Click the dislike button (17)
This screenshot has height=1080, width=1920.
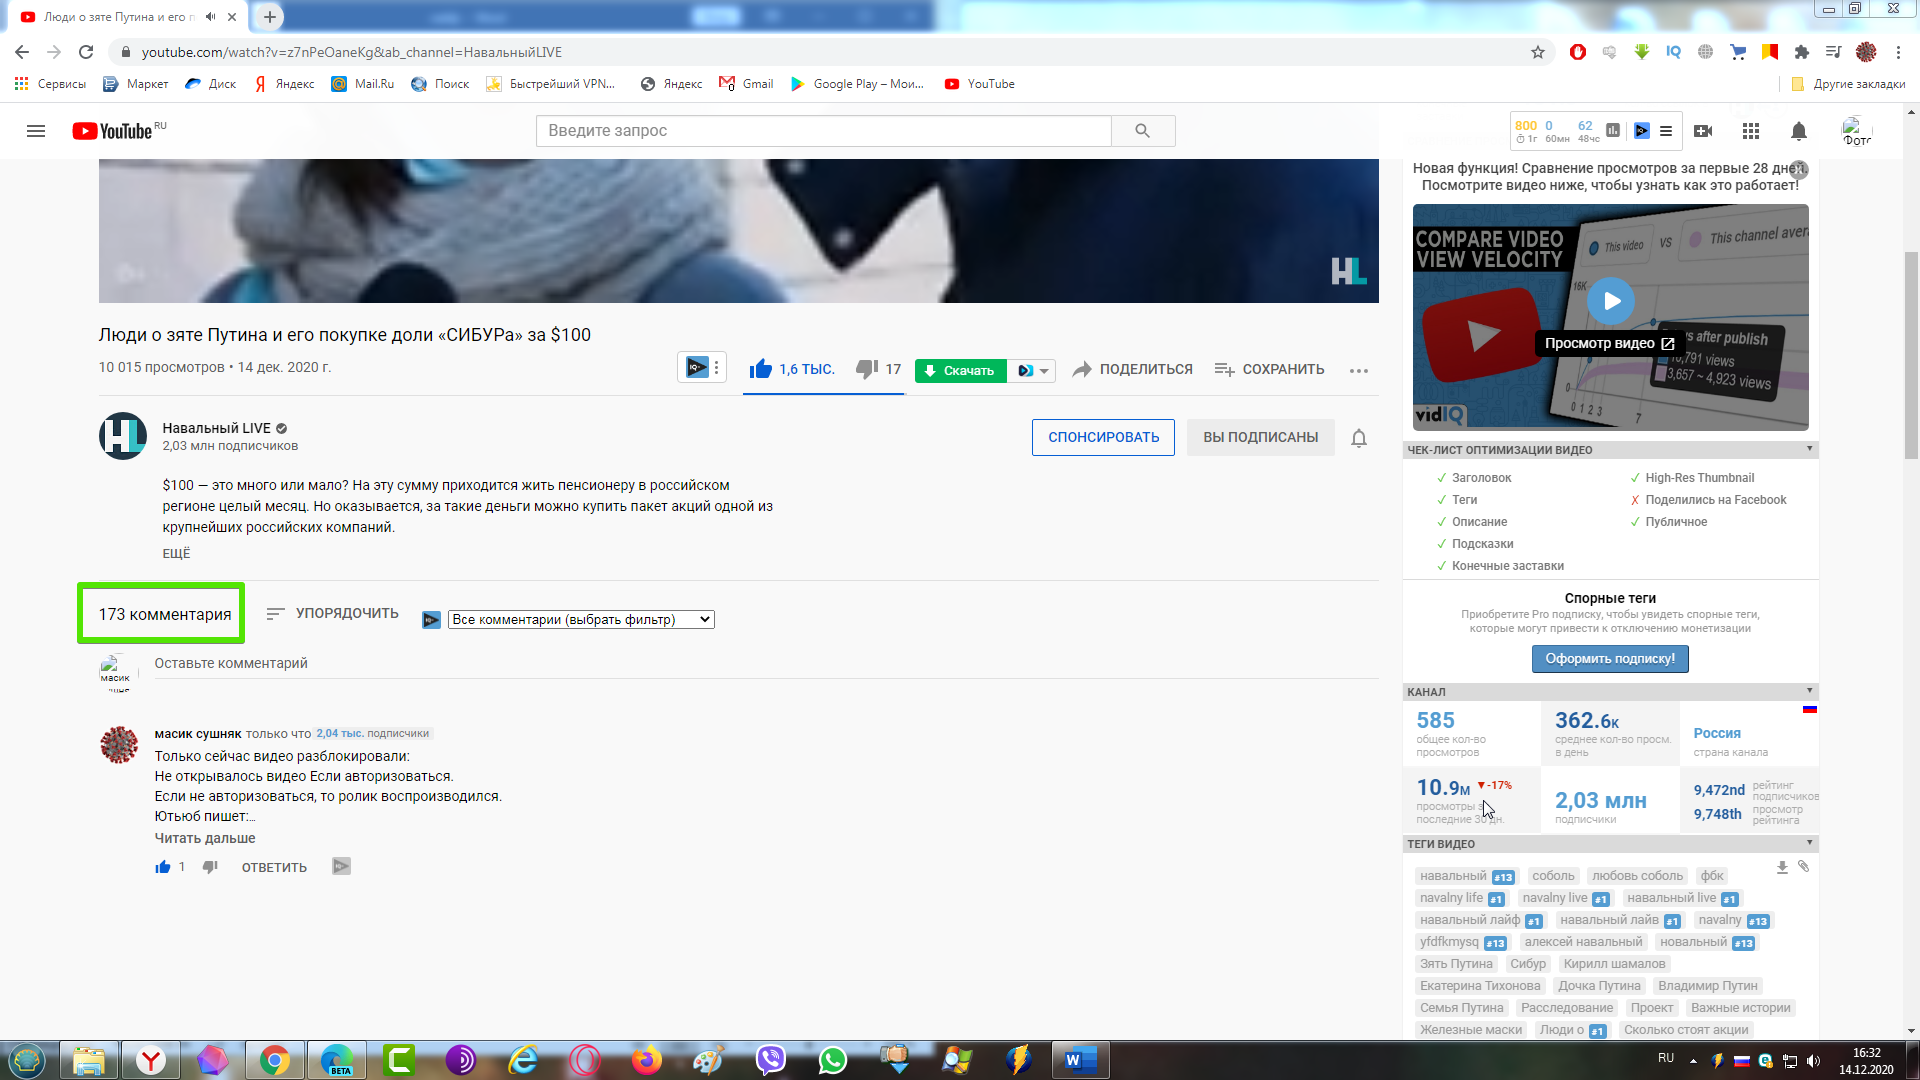tap(868, 368)
